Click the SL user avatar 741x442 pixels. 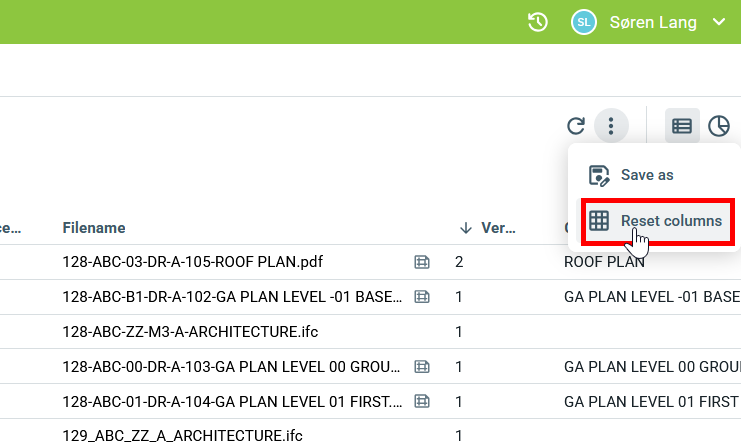tap(583, 22)
